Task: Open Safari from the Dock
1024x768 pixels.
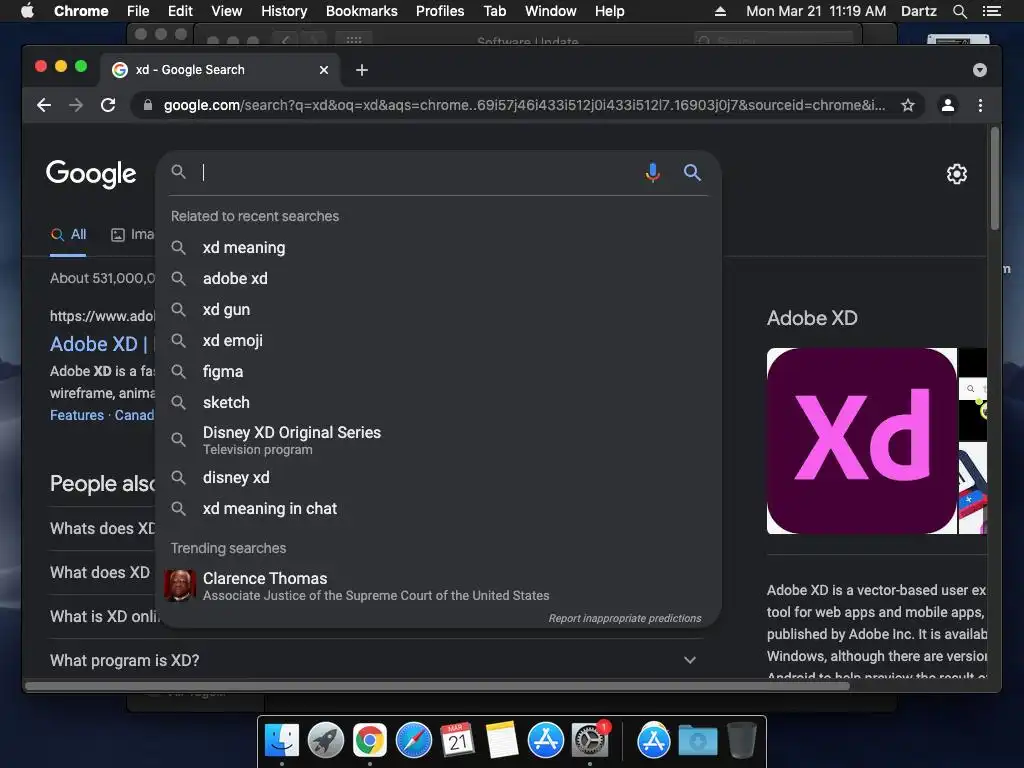Action: pyautogui.click(x=413, y=741)
